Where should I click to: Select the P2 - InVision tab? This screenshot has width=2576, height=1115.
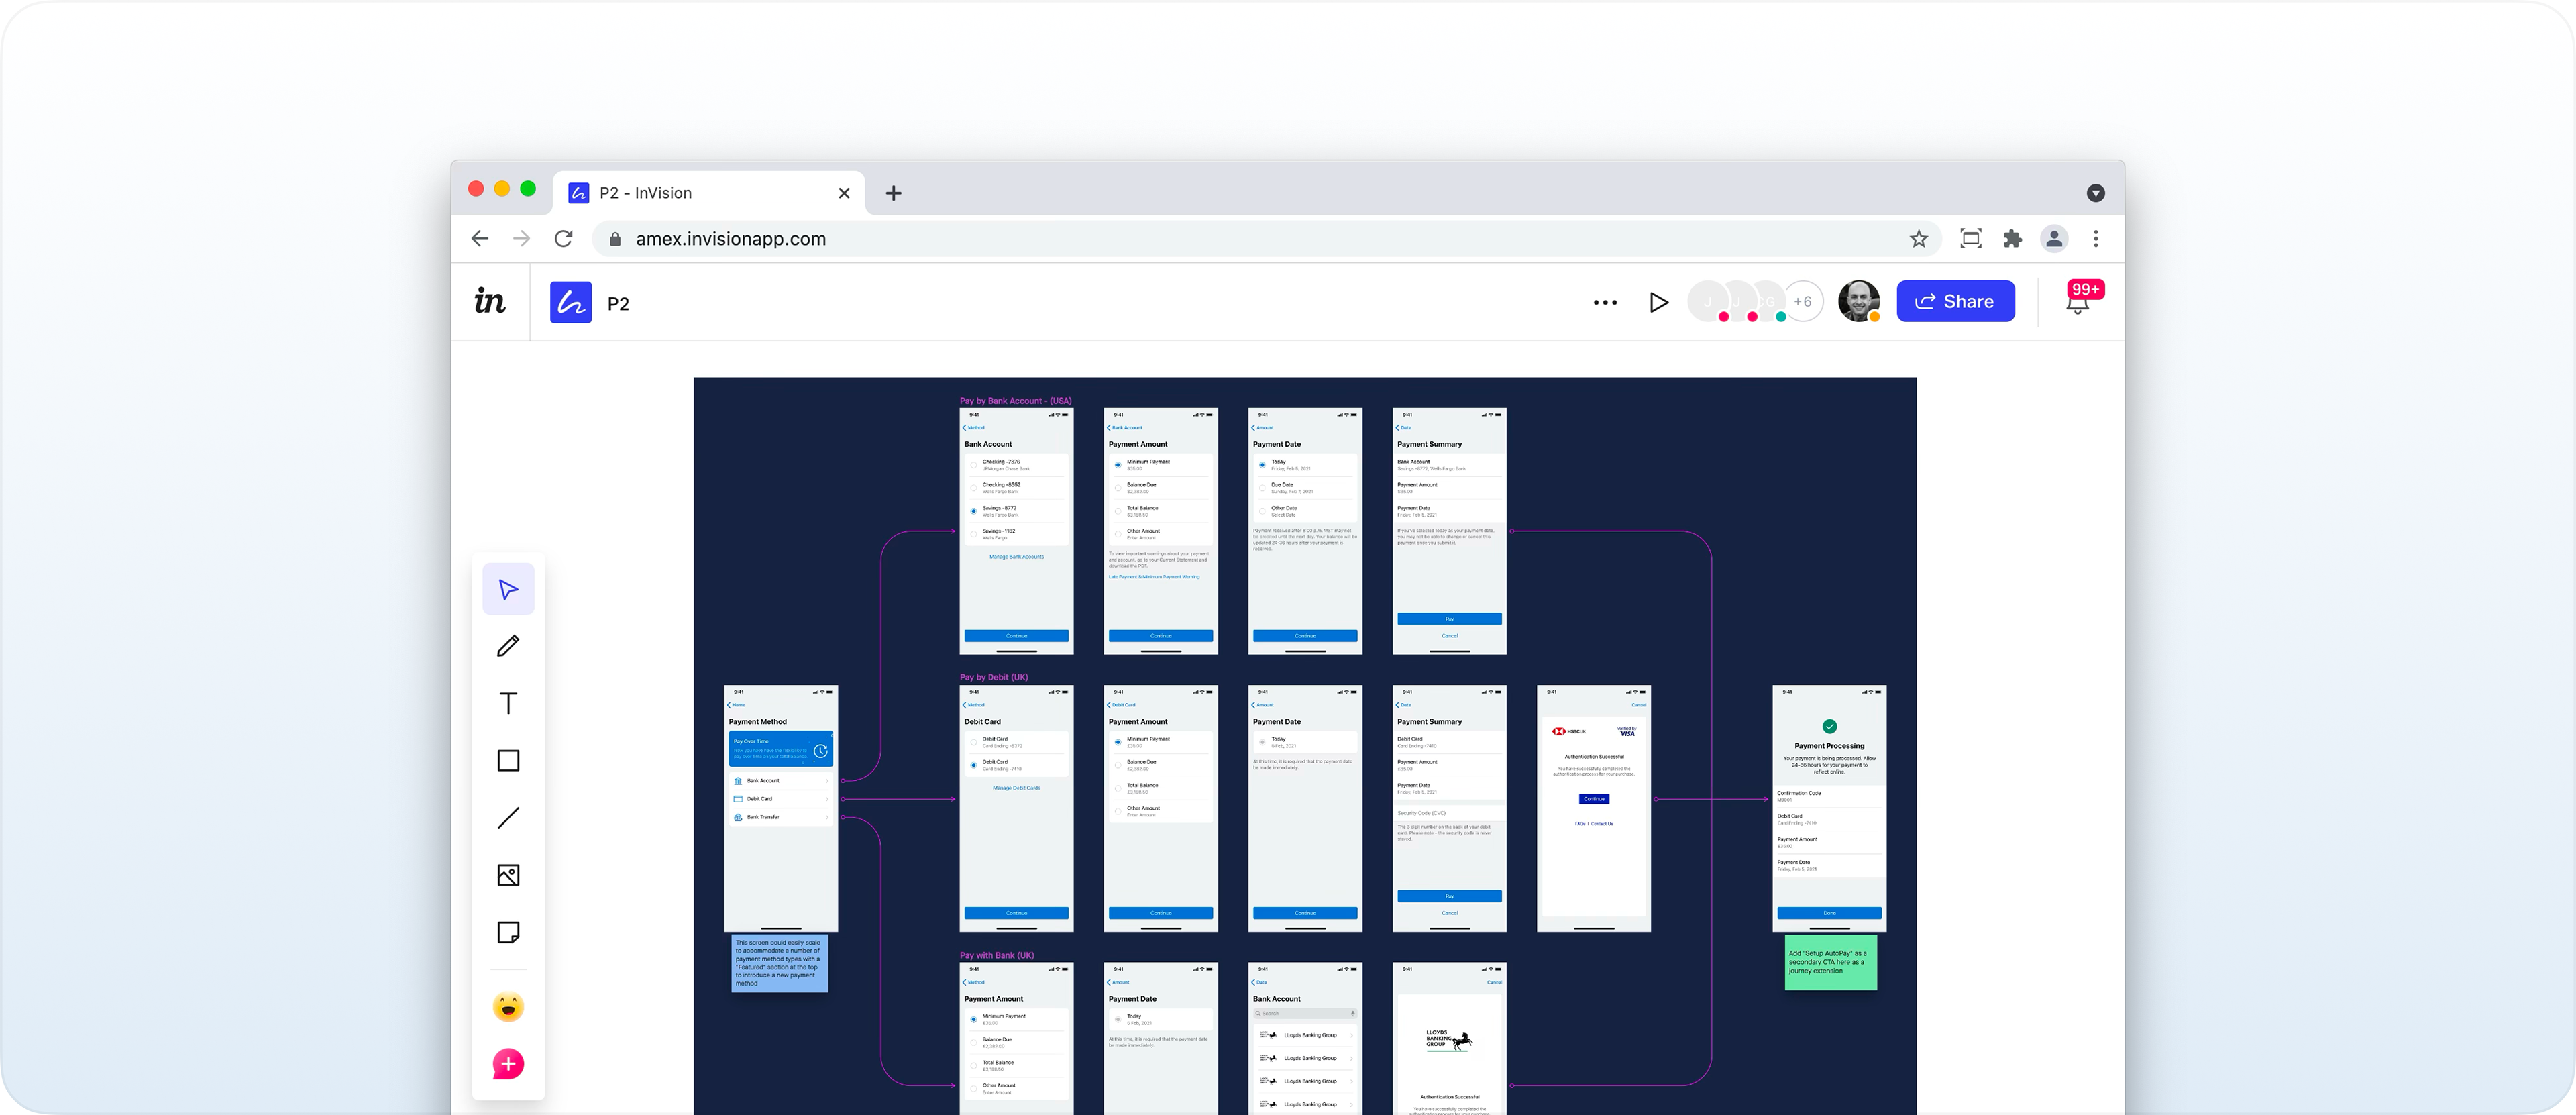point(709,193)
